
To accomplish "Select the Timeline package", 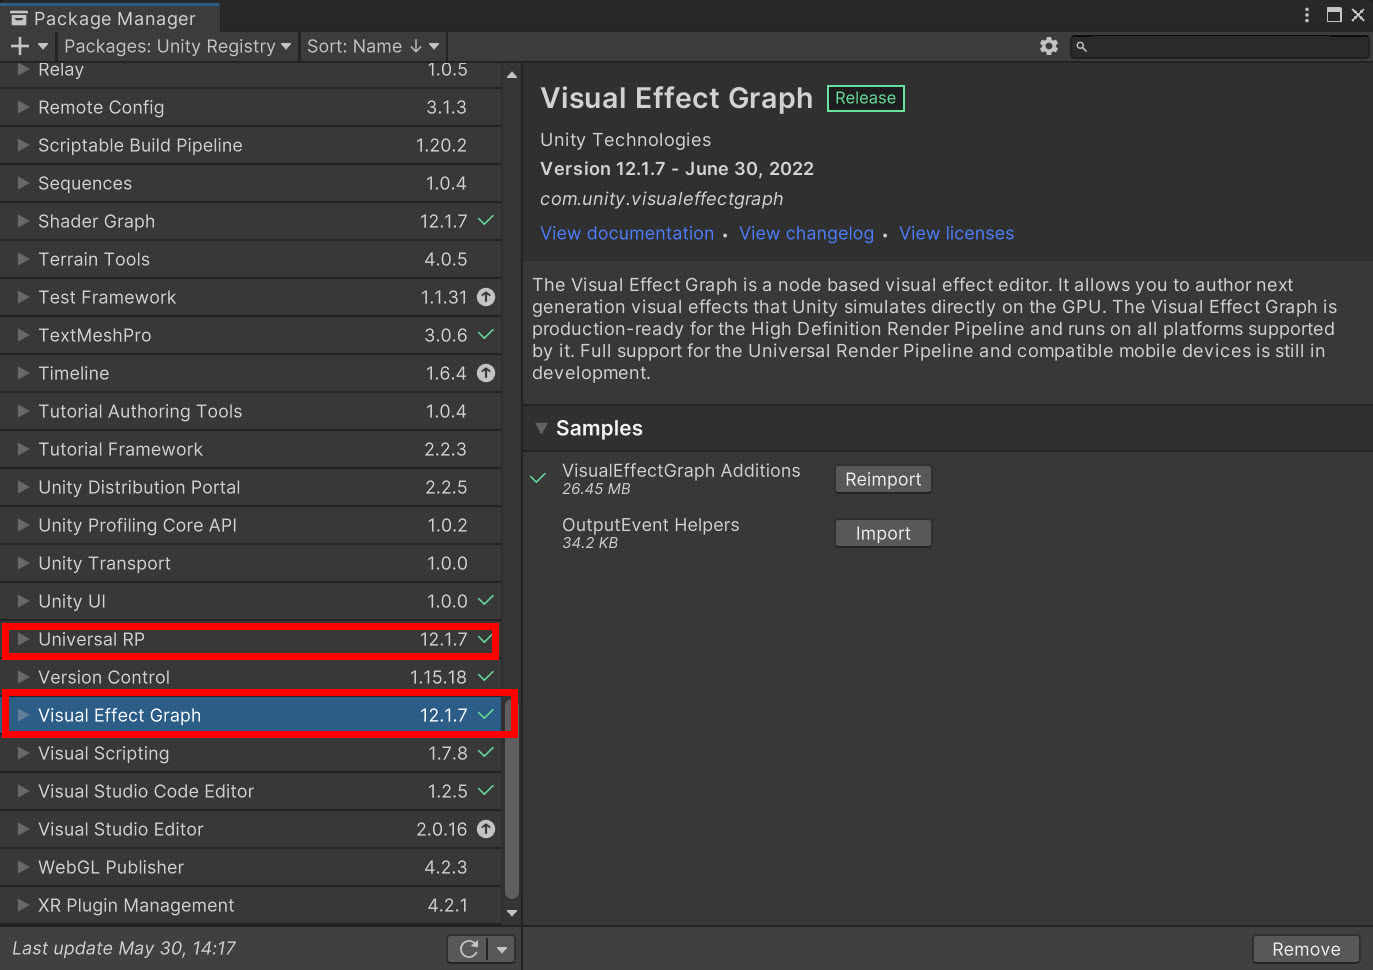I will click(x=250, y=373).
